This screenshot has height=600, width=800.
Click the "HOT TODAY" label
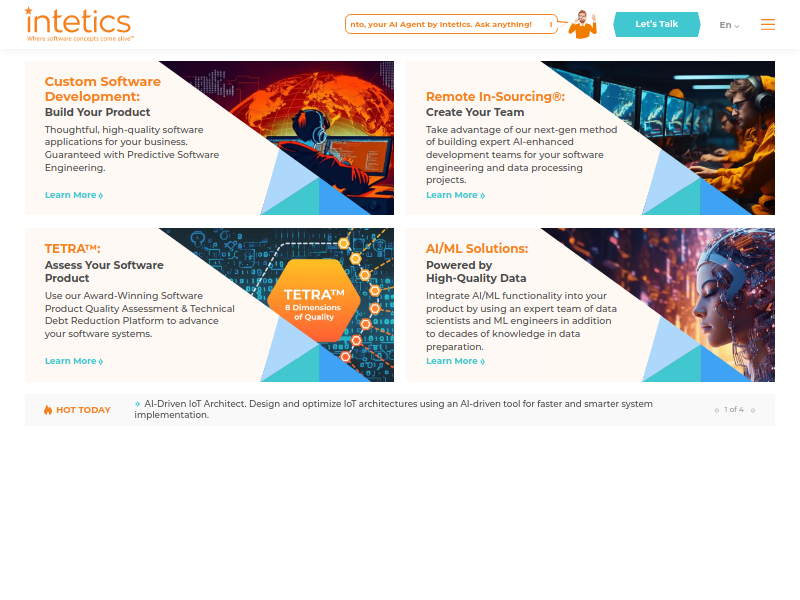point(83,410)
